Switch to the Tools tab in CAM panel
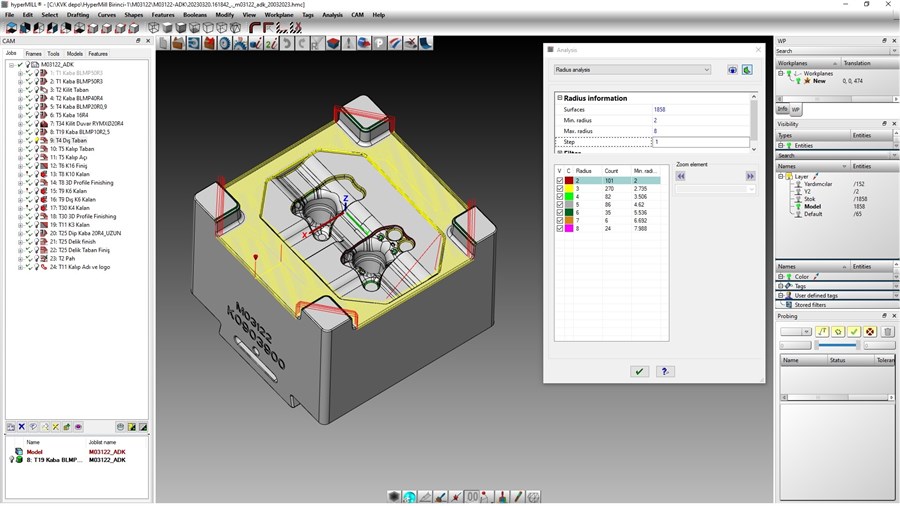 click(x=53, y=53)
